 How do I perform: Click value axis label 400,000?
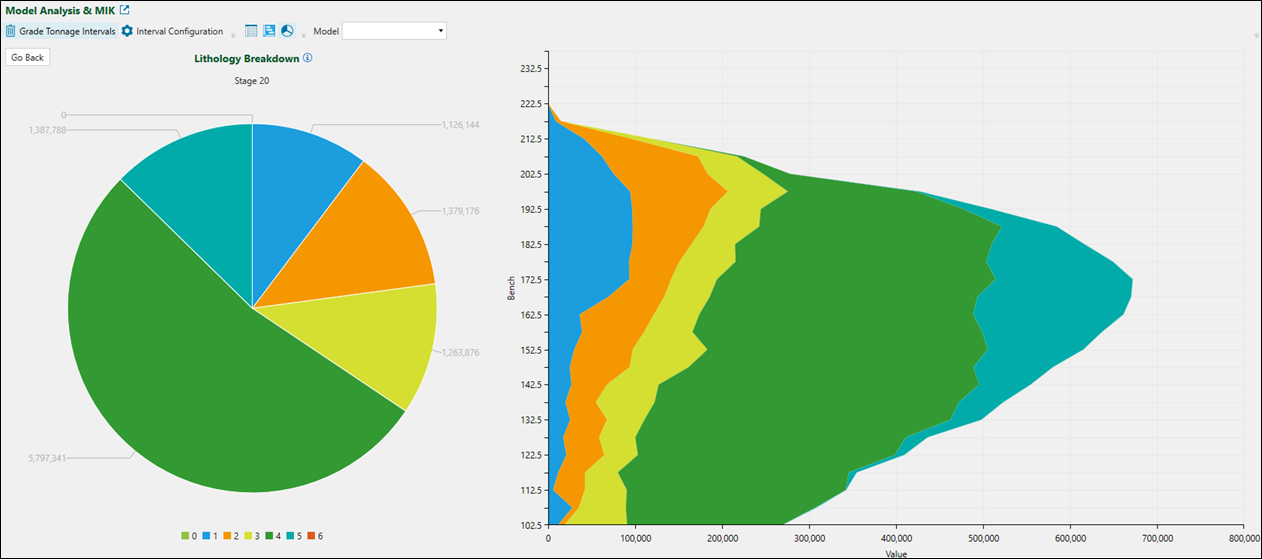coord(896,538)
